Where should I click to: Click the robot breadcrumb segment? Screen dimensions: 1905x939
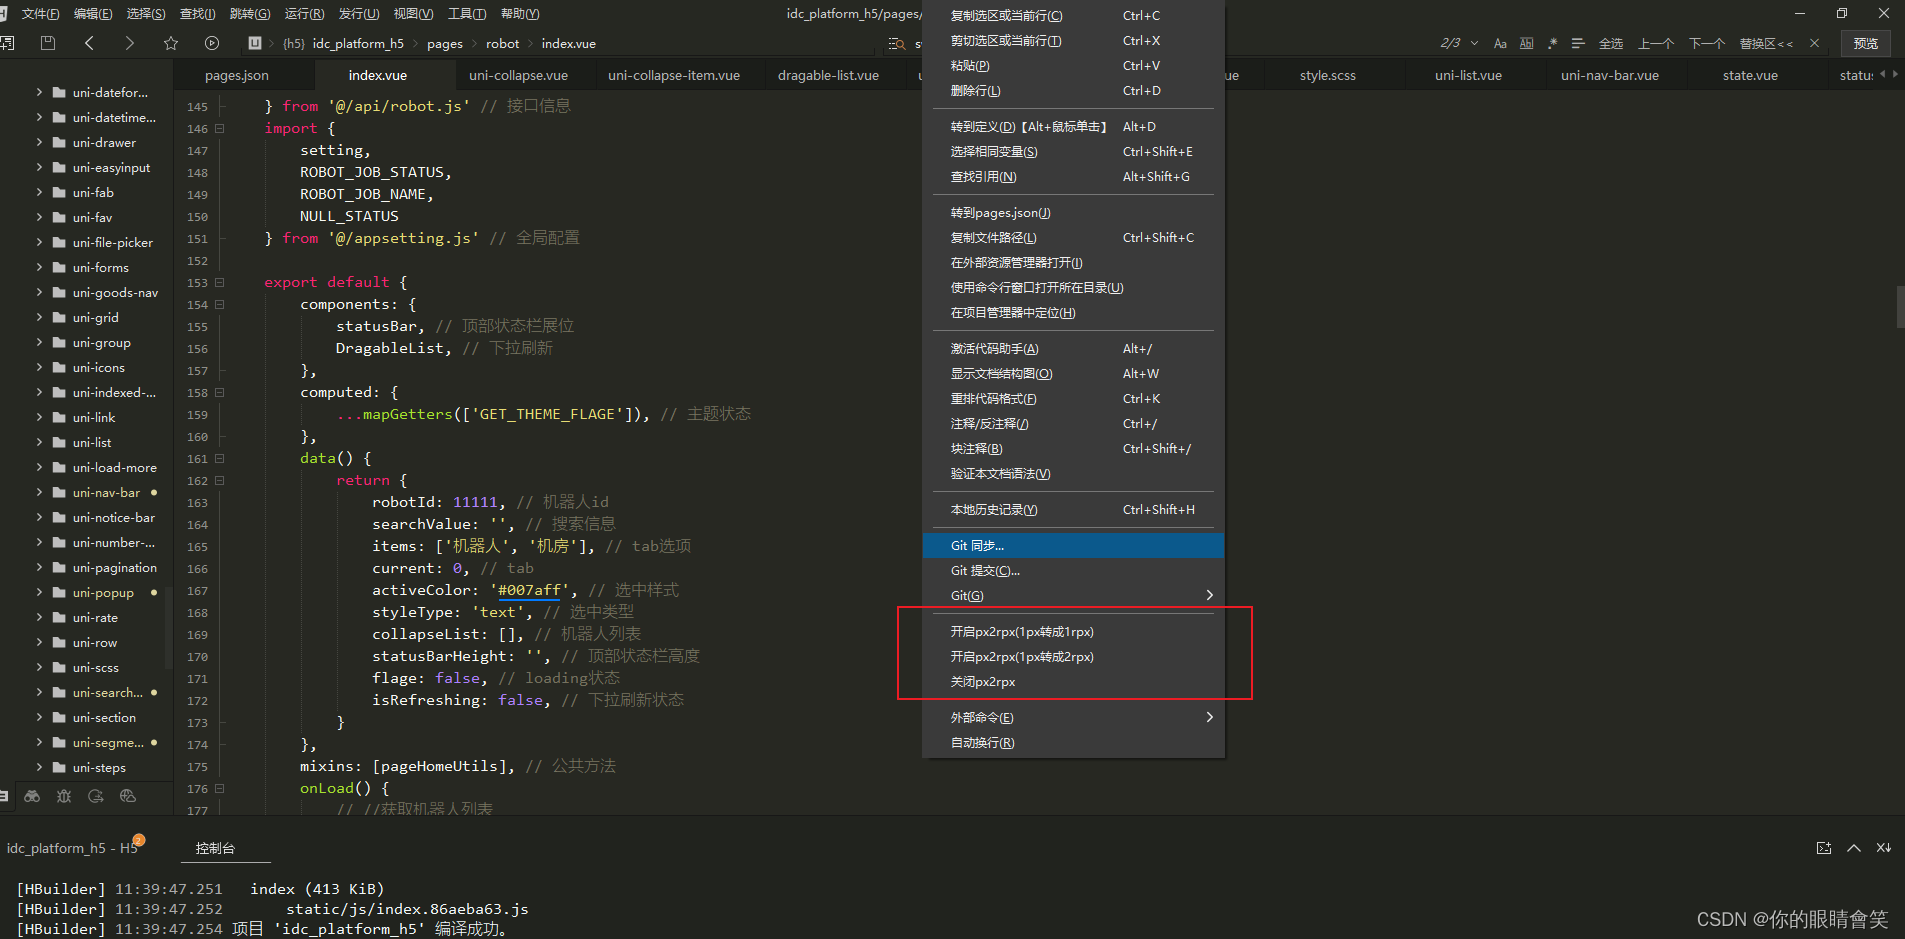tap(503, 44)
